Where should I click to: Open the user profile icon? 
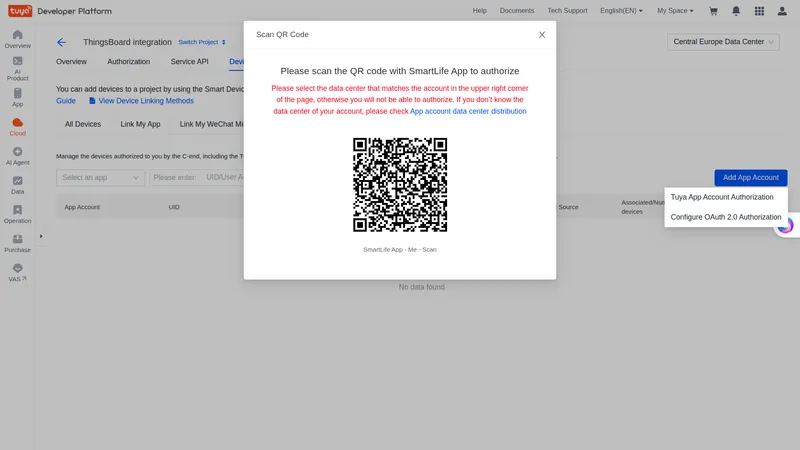pyautogui.click(x=782, y=11)
